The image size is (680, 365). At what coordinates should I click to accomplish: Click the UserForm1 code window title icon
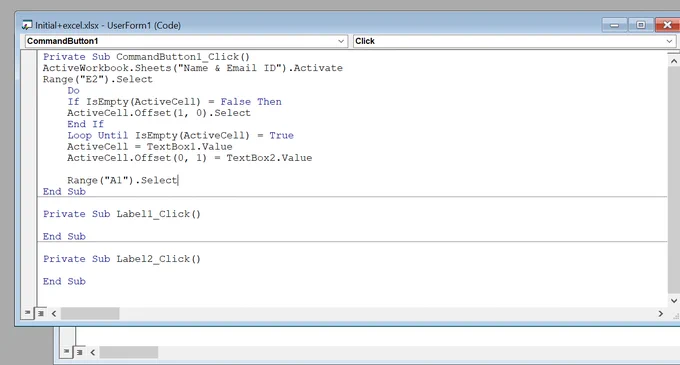(27, 25)
